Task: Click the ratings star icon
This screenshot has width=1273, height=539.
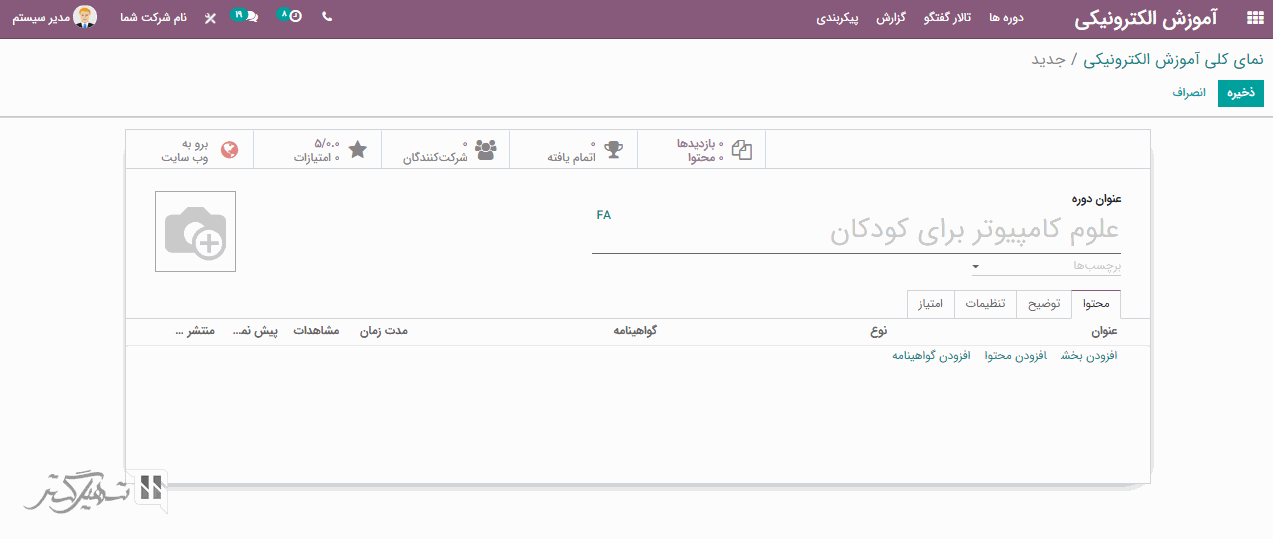Action: (357, 150)
